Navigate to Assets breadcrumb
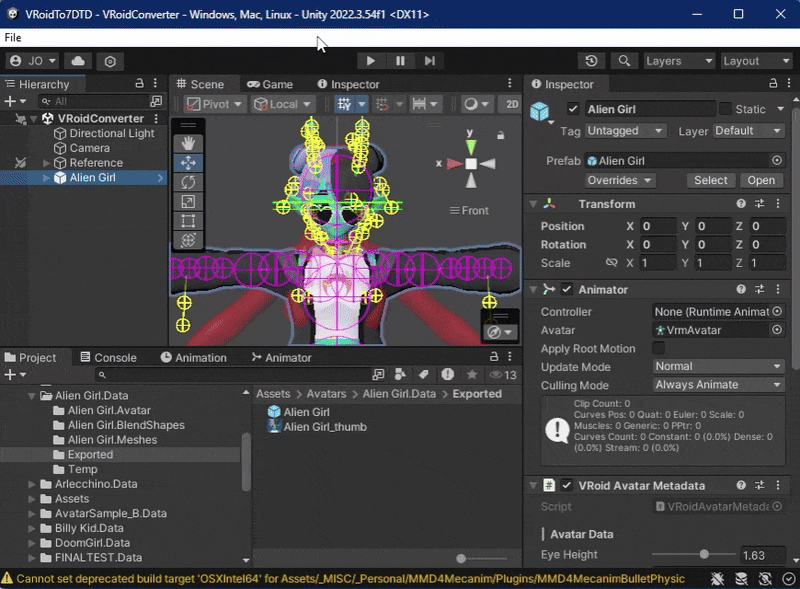The image size is (800, 589). 273,394
